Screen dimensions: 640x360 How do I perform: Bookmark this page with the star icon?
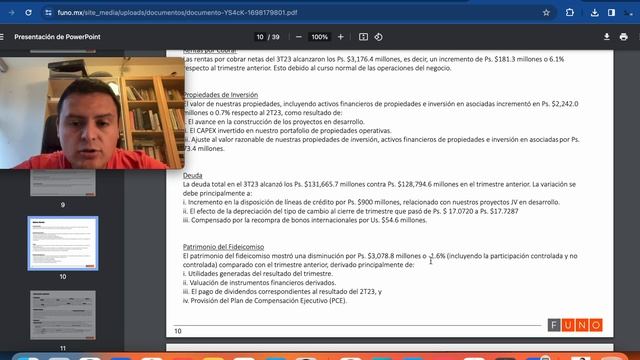click(x=546, y=13)
